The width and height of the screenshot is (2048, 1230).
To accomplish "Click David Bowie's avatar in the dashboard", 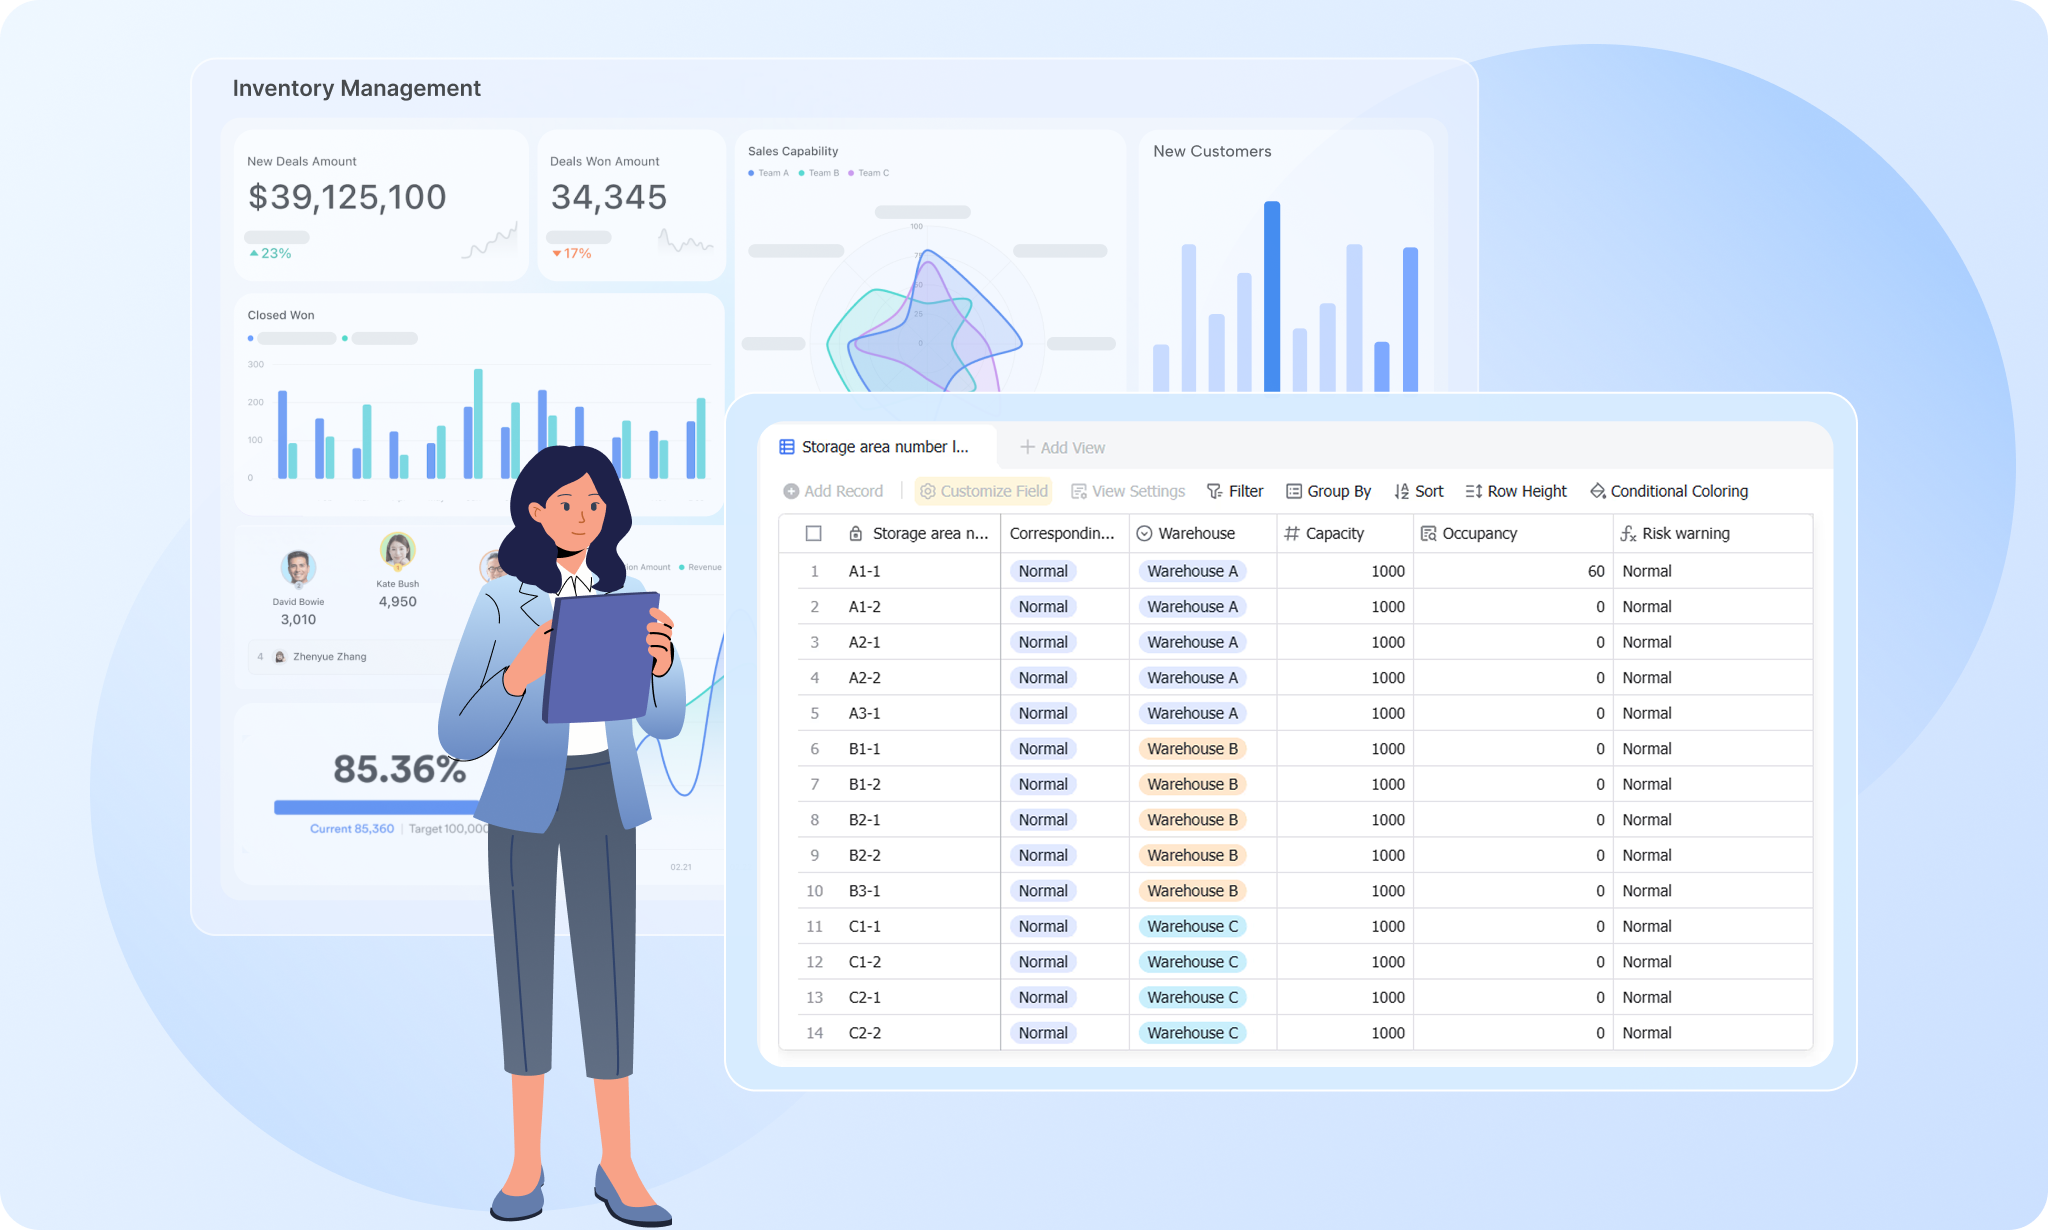I will click(298, 568).
